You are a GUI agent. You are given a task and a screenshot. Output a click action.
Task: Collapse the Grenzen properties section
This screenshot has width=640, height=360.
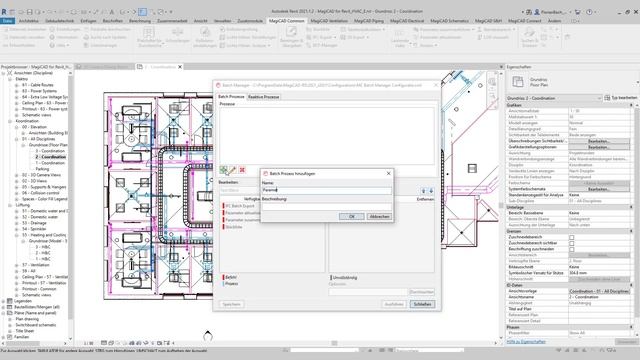[631, 231]
